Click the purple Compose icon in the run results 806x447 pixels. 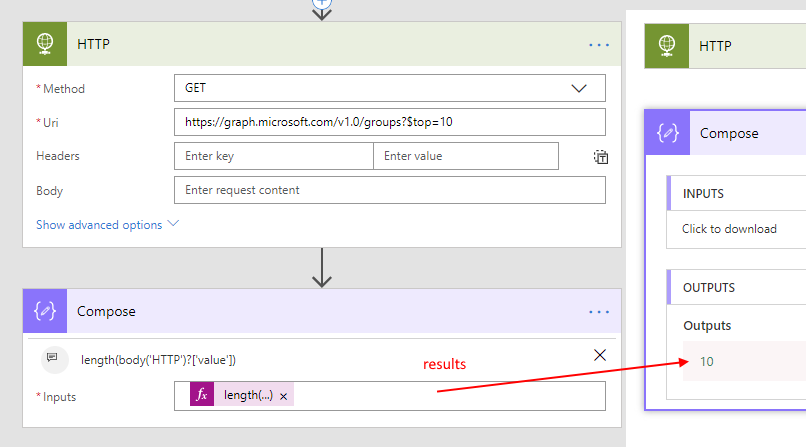[x=667, y=133]
